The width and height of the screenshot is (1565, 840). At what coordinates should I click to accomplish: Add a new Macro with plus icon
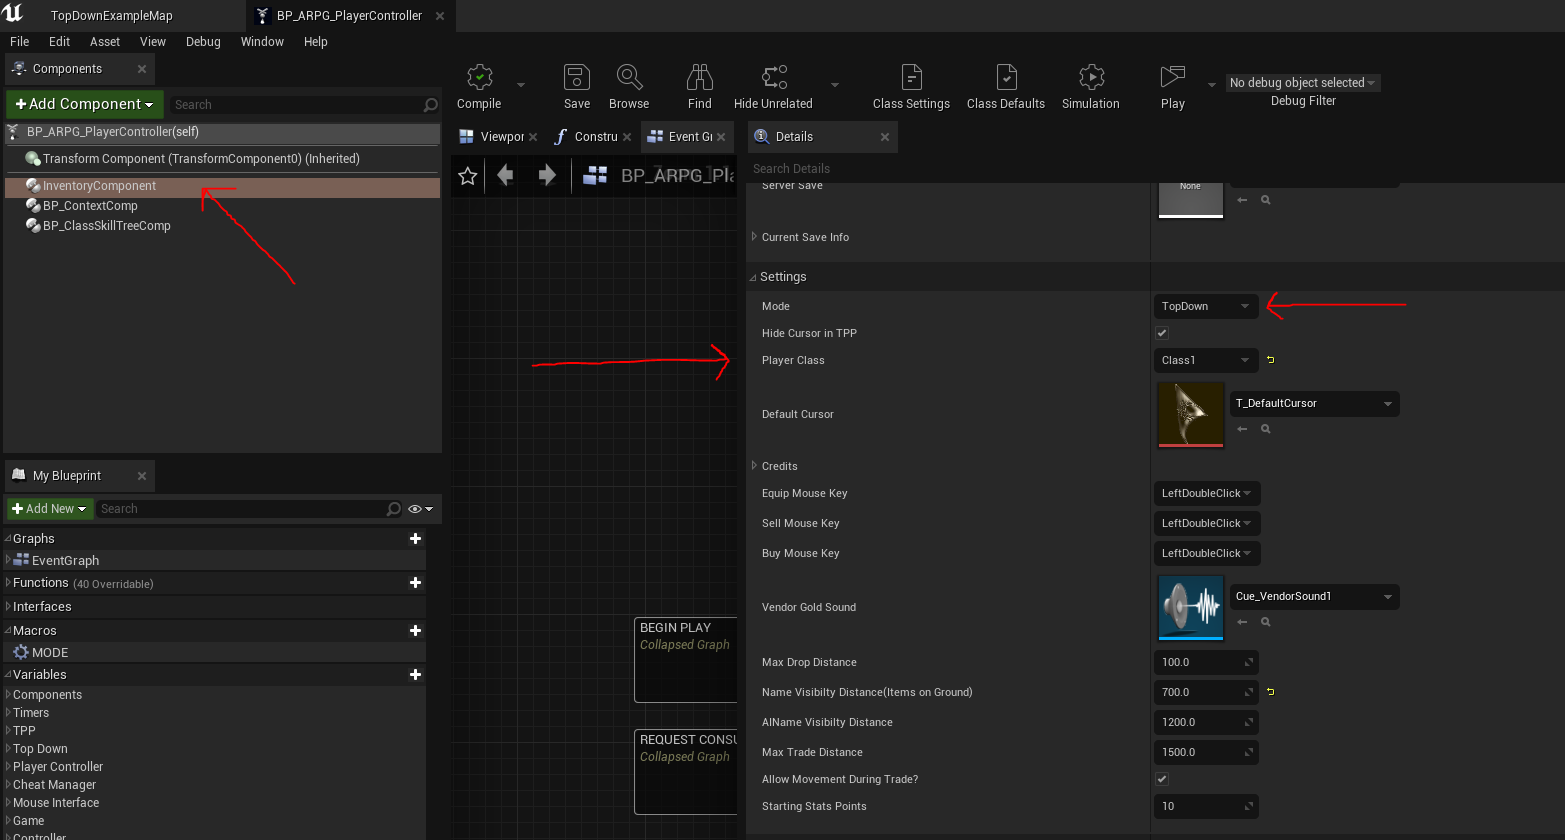pos(415,631)
